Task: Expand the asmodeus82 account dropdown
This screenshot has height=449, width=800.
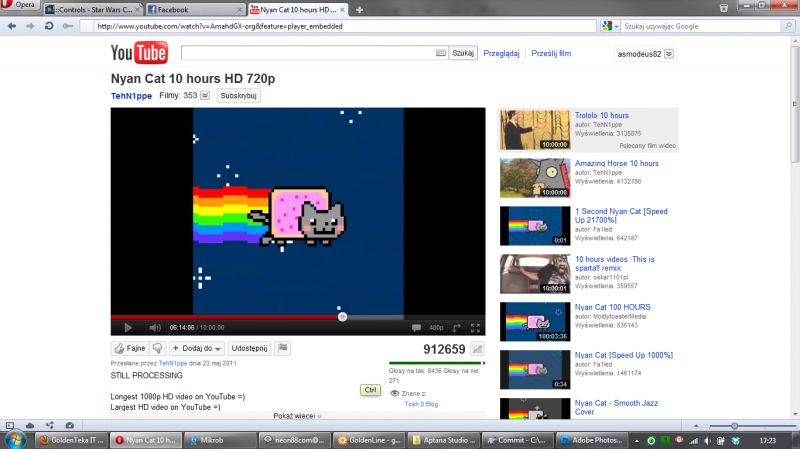Action: [669, 54]
